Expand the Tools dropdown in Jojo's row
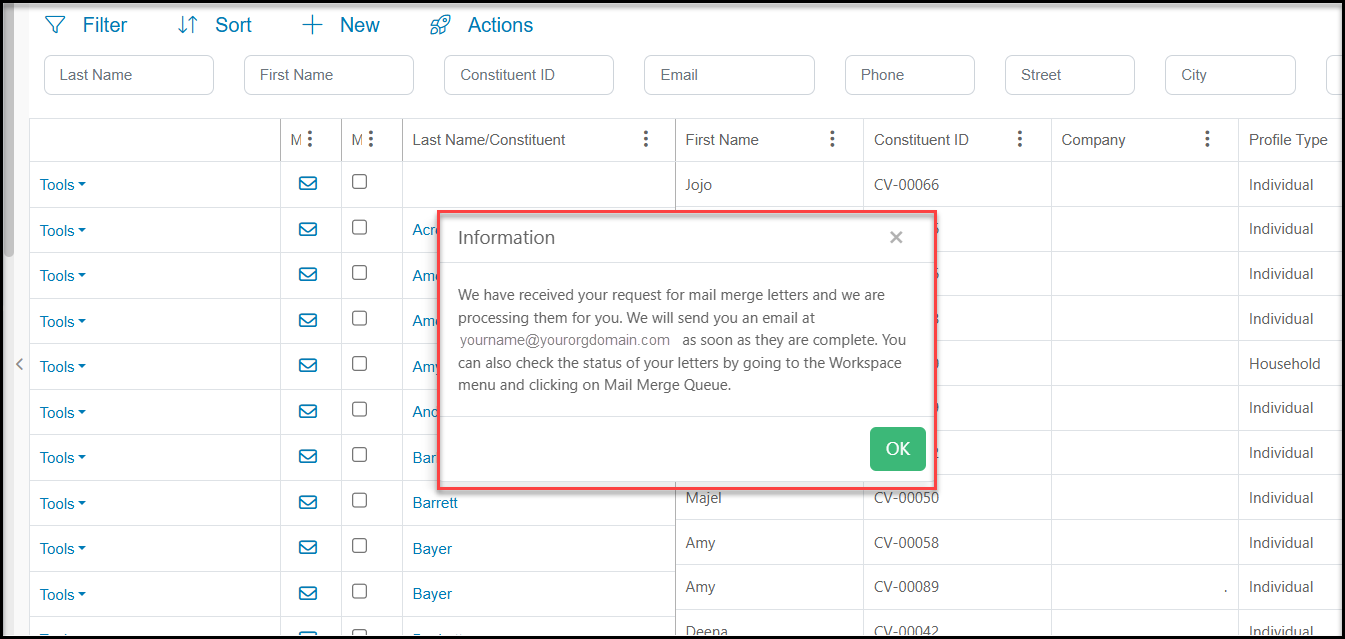This screenshot has width=1345, height=639. [x=63, y=185]
